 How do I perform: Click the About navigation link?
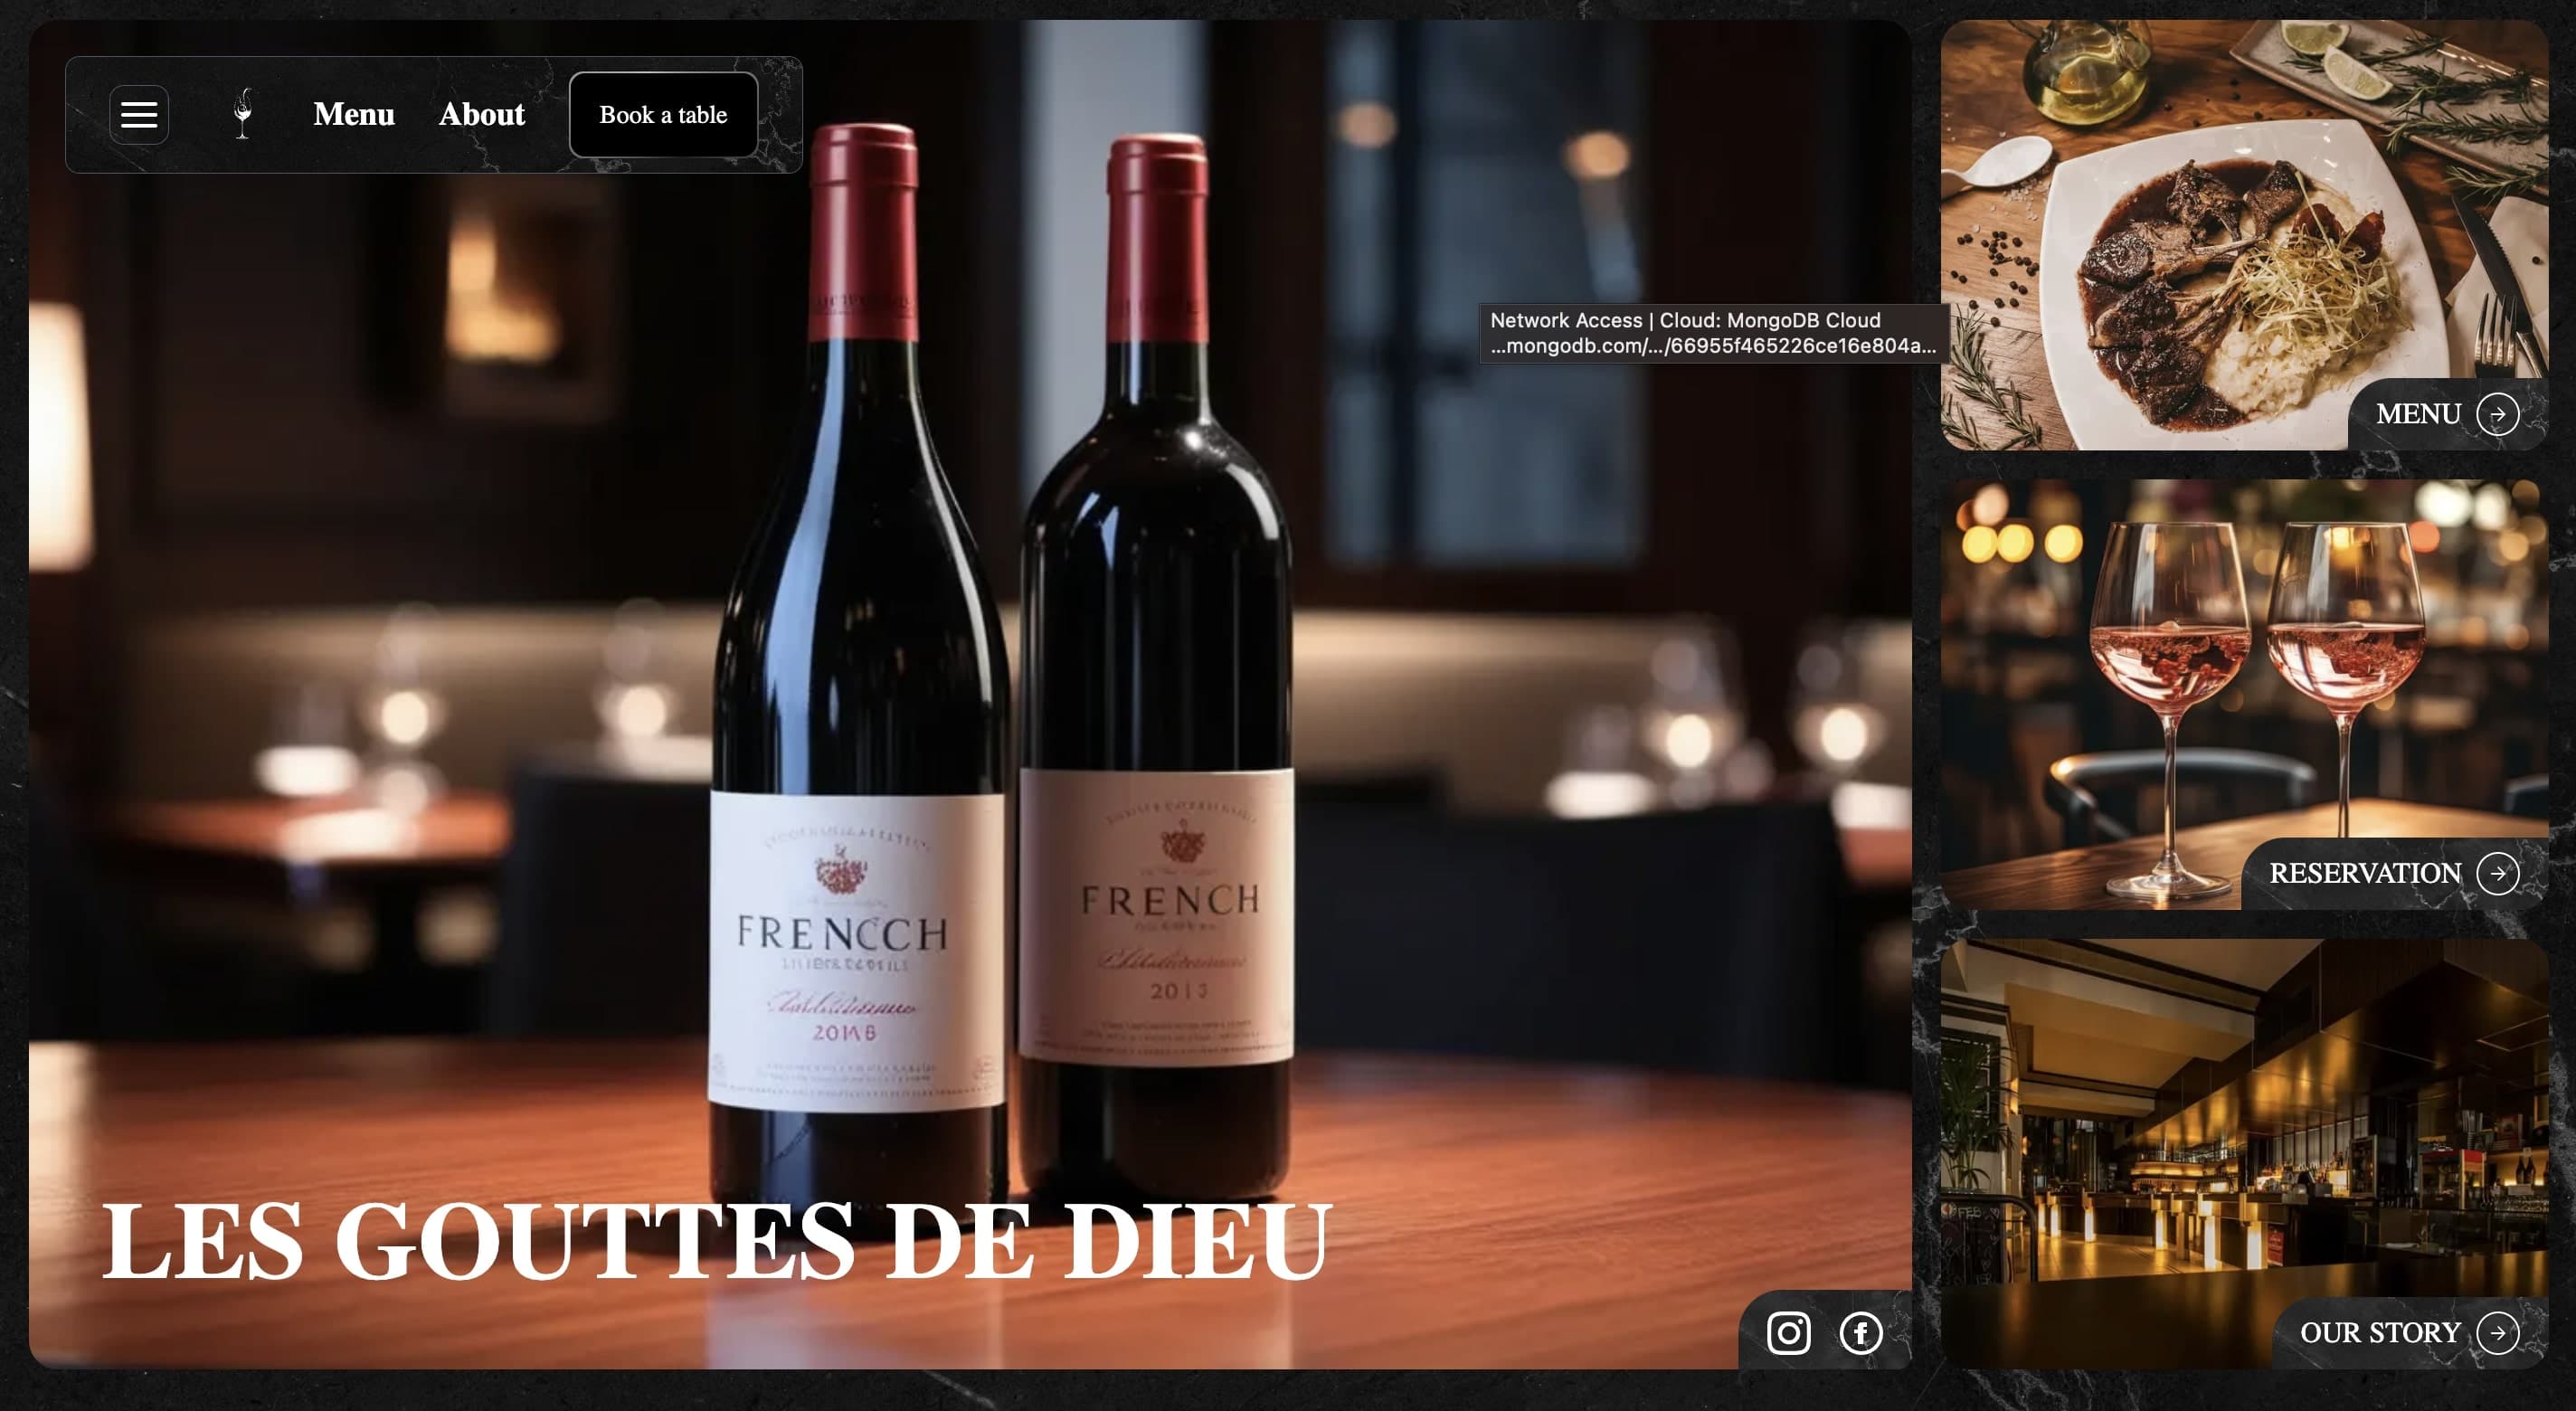click(481, 115)
